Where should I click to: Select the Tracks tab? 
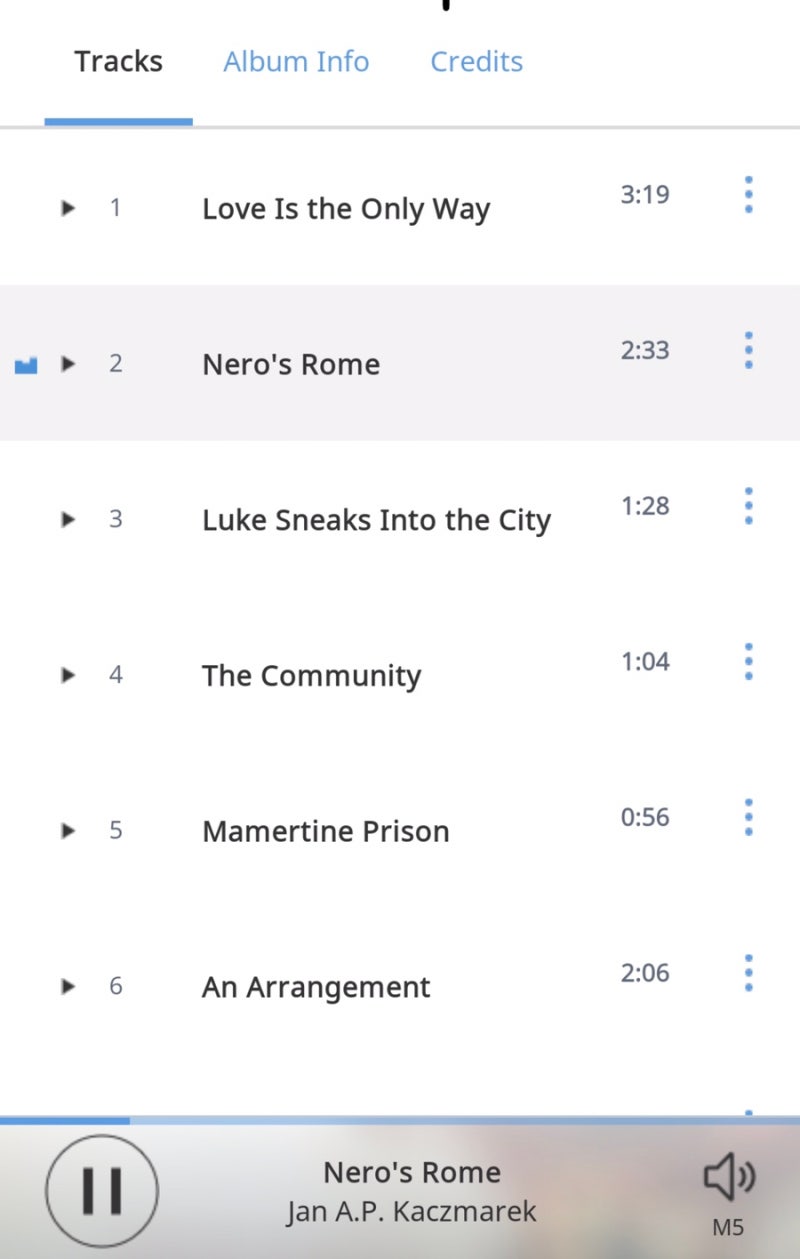point(118,61)
